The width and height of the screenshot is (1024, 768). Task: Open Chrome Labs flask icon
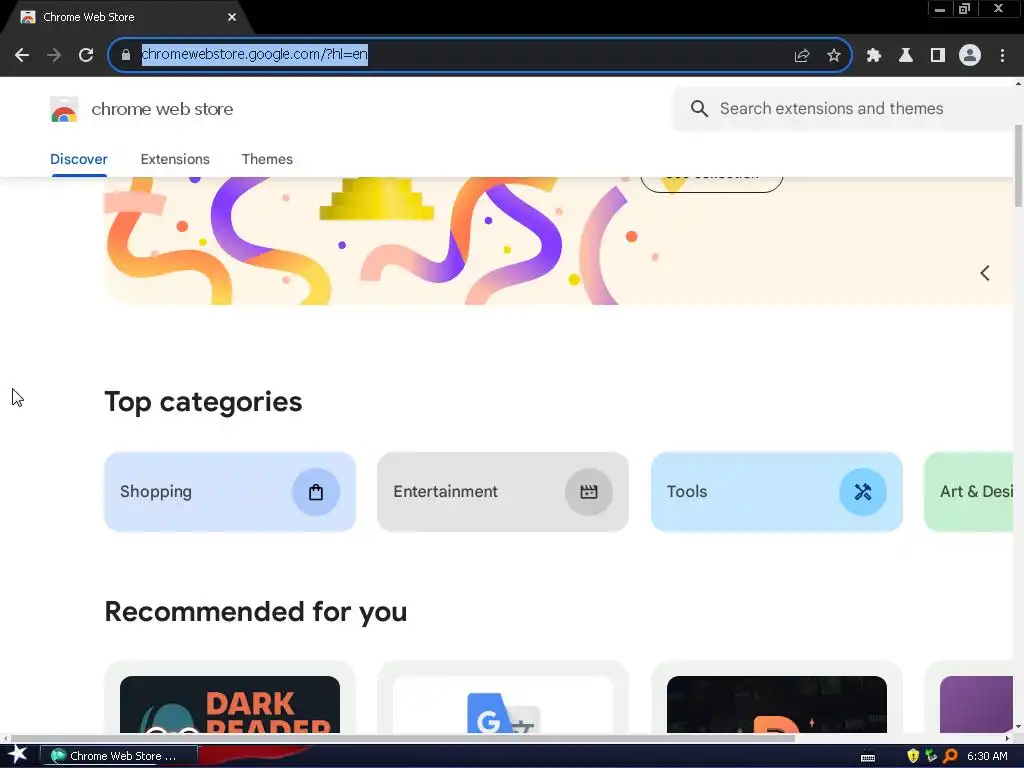click(906, 55)
